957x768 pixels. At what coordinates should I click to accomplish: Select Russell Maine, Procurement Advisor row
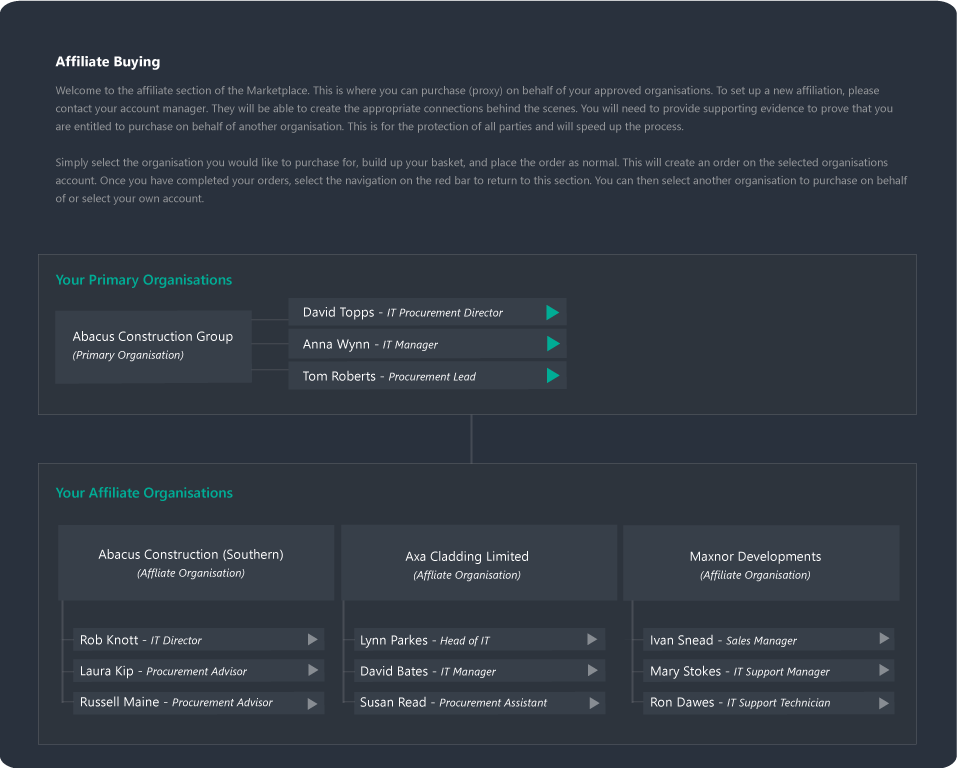click(x=198, y=703)
